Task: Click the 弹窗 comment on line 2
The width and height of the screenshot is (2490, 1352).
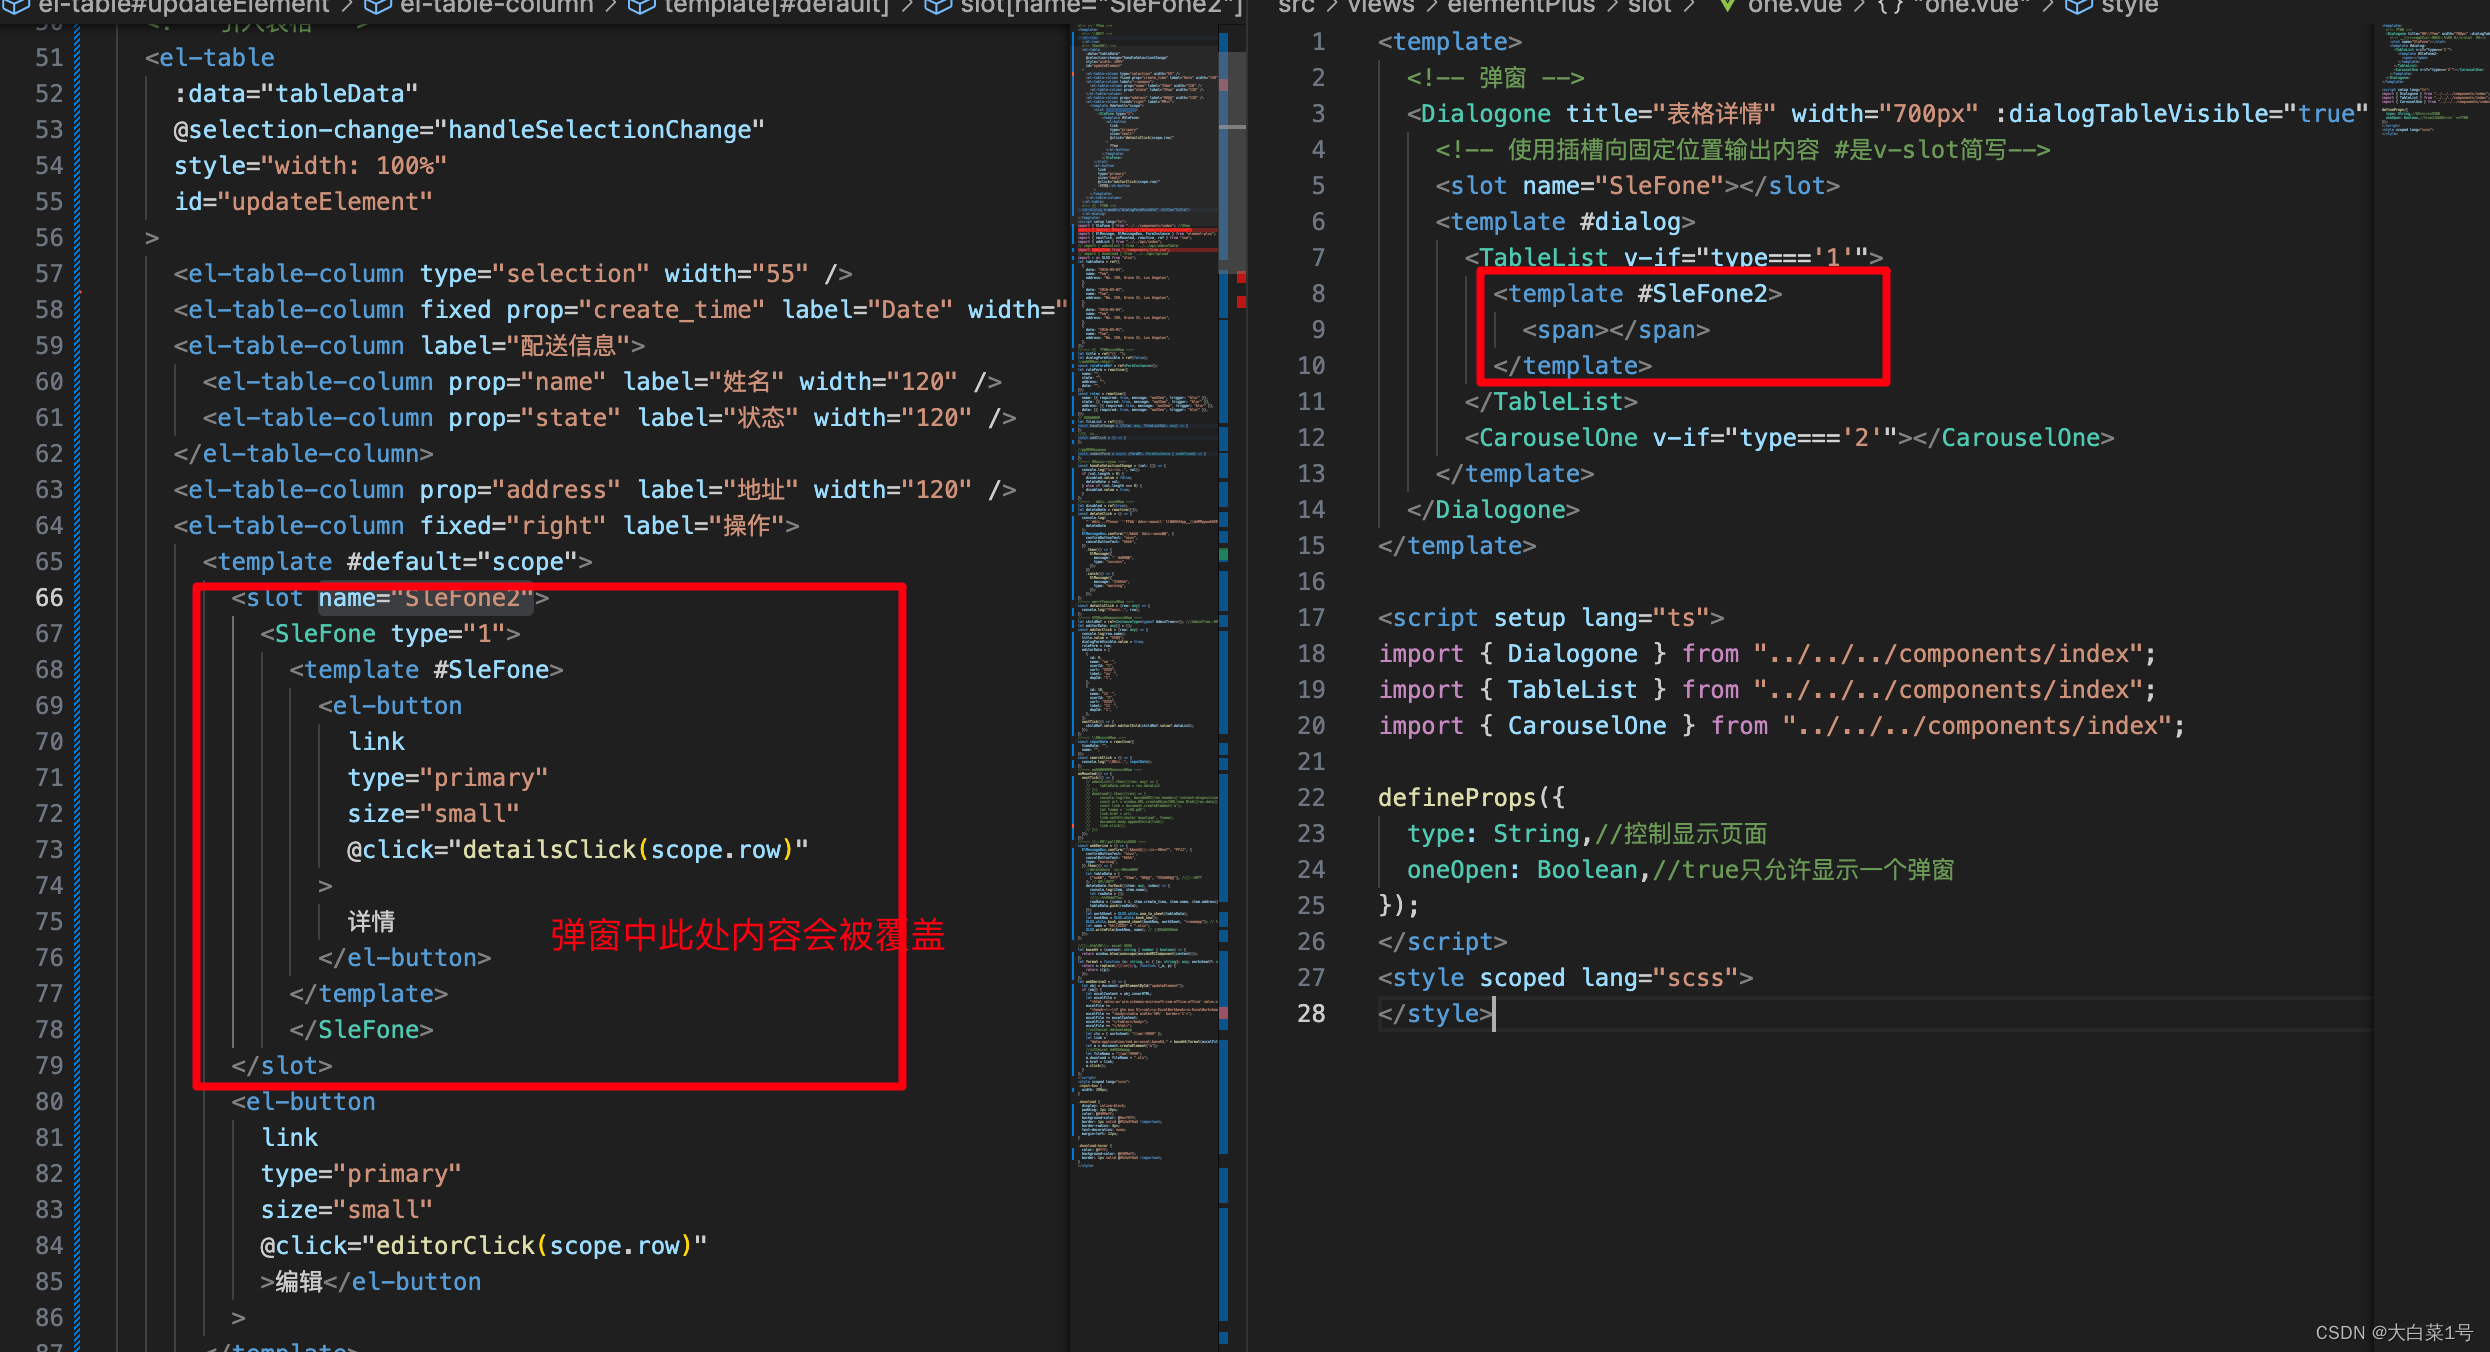Action: (x=1495, y=78)
